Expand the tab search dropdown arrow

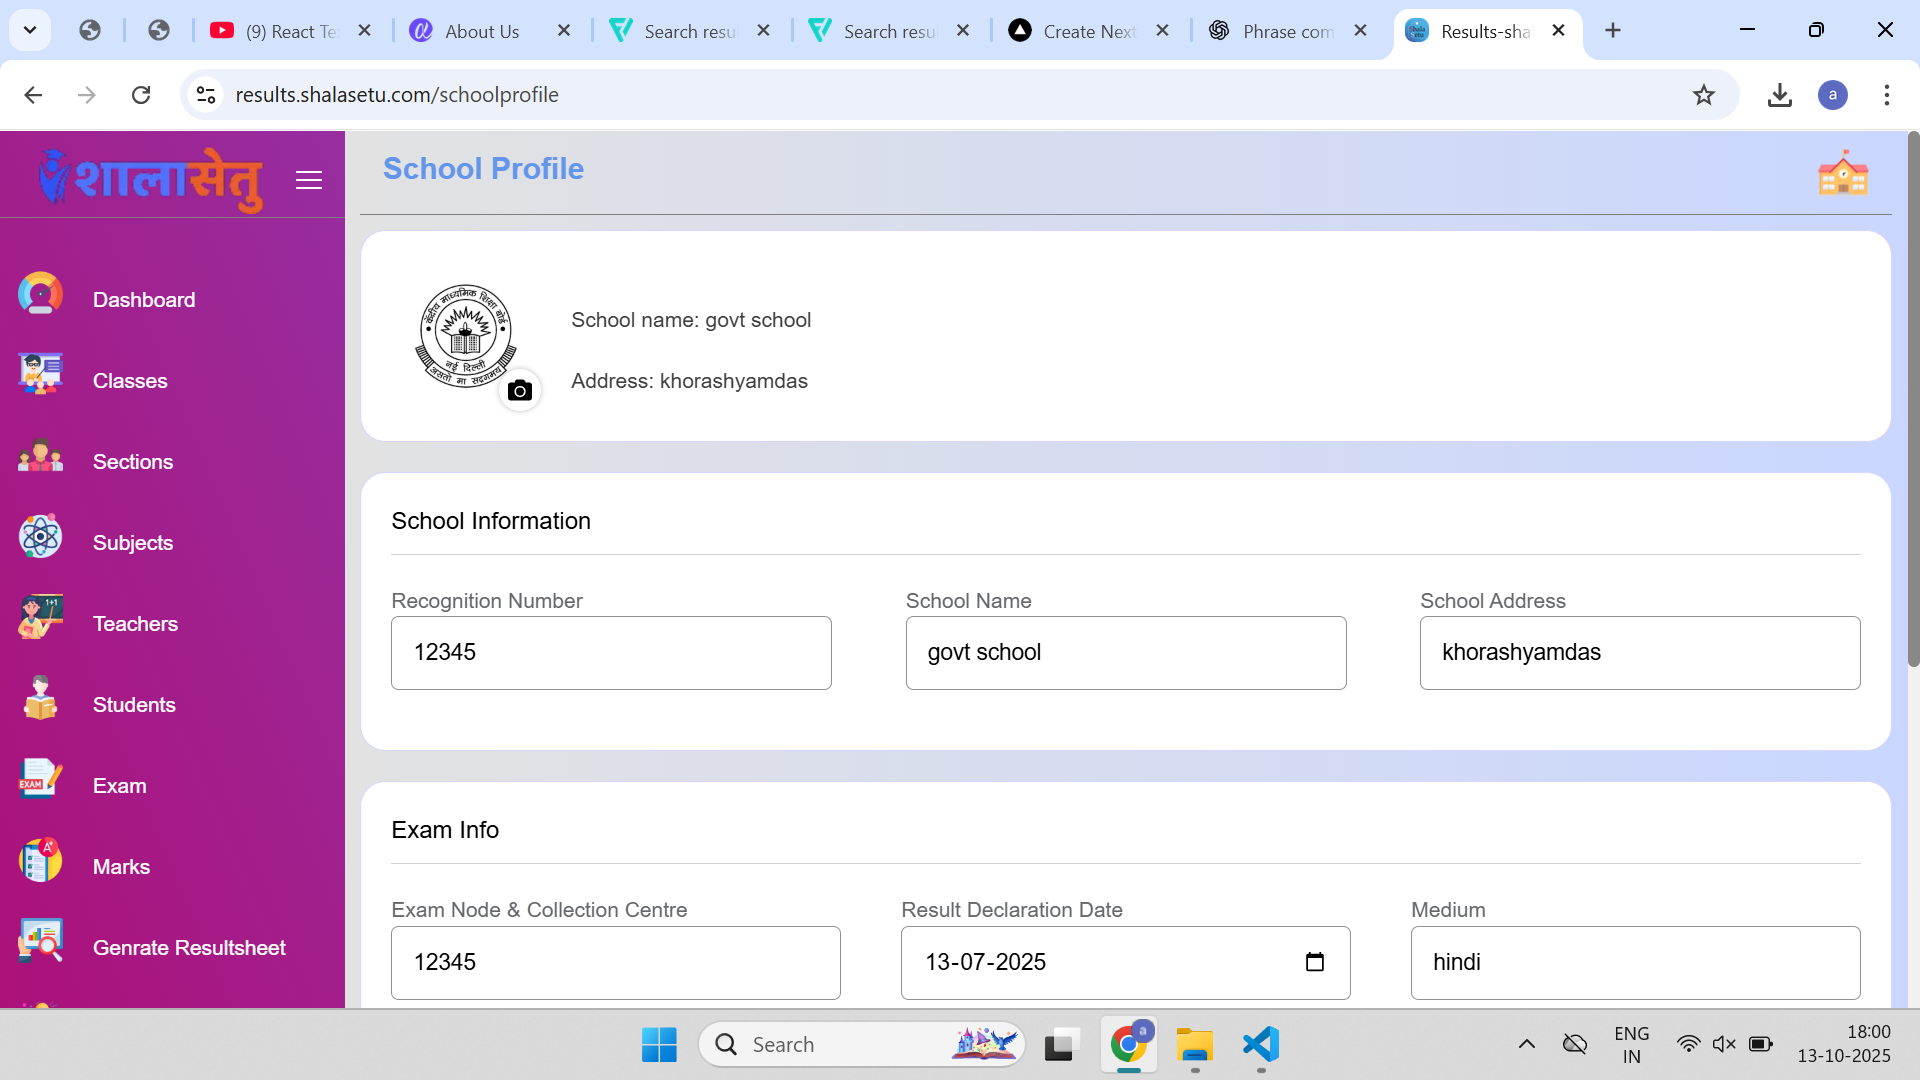point(30,30)
